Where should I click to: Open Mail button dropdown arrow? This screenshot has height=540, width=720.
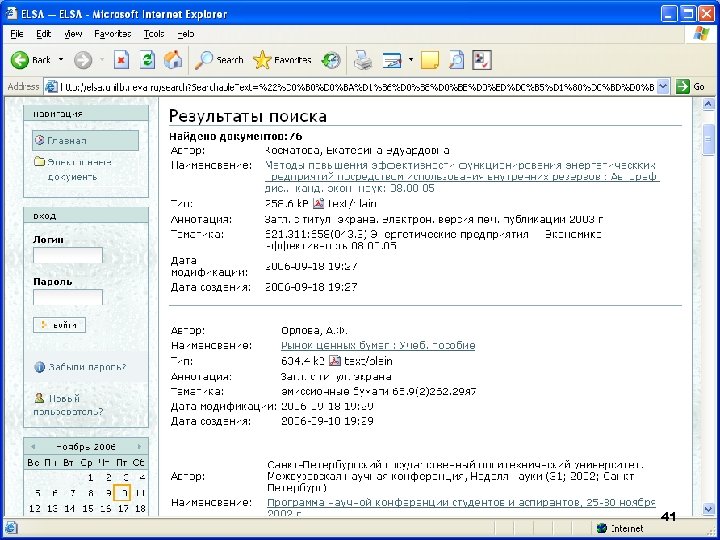coord(411,60)
